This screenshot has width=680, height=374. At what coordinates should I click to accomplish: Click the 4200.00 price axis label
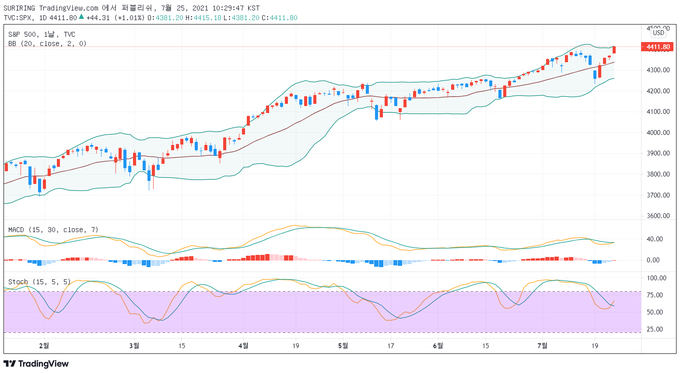tap(659, 91)
